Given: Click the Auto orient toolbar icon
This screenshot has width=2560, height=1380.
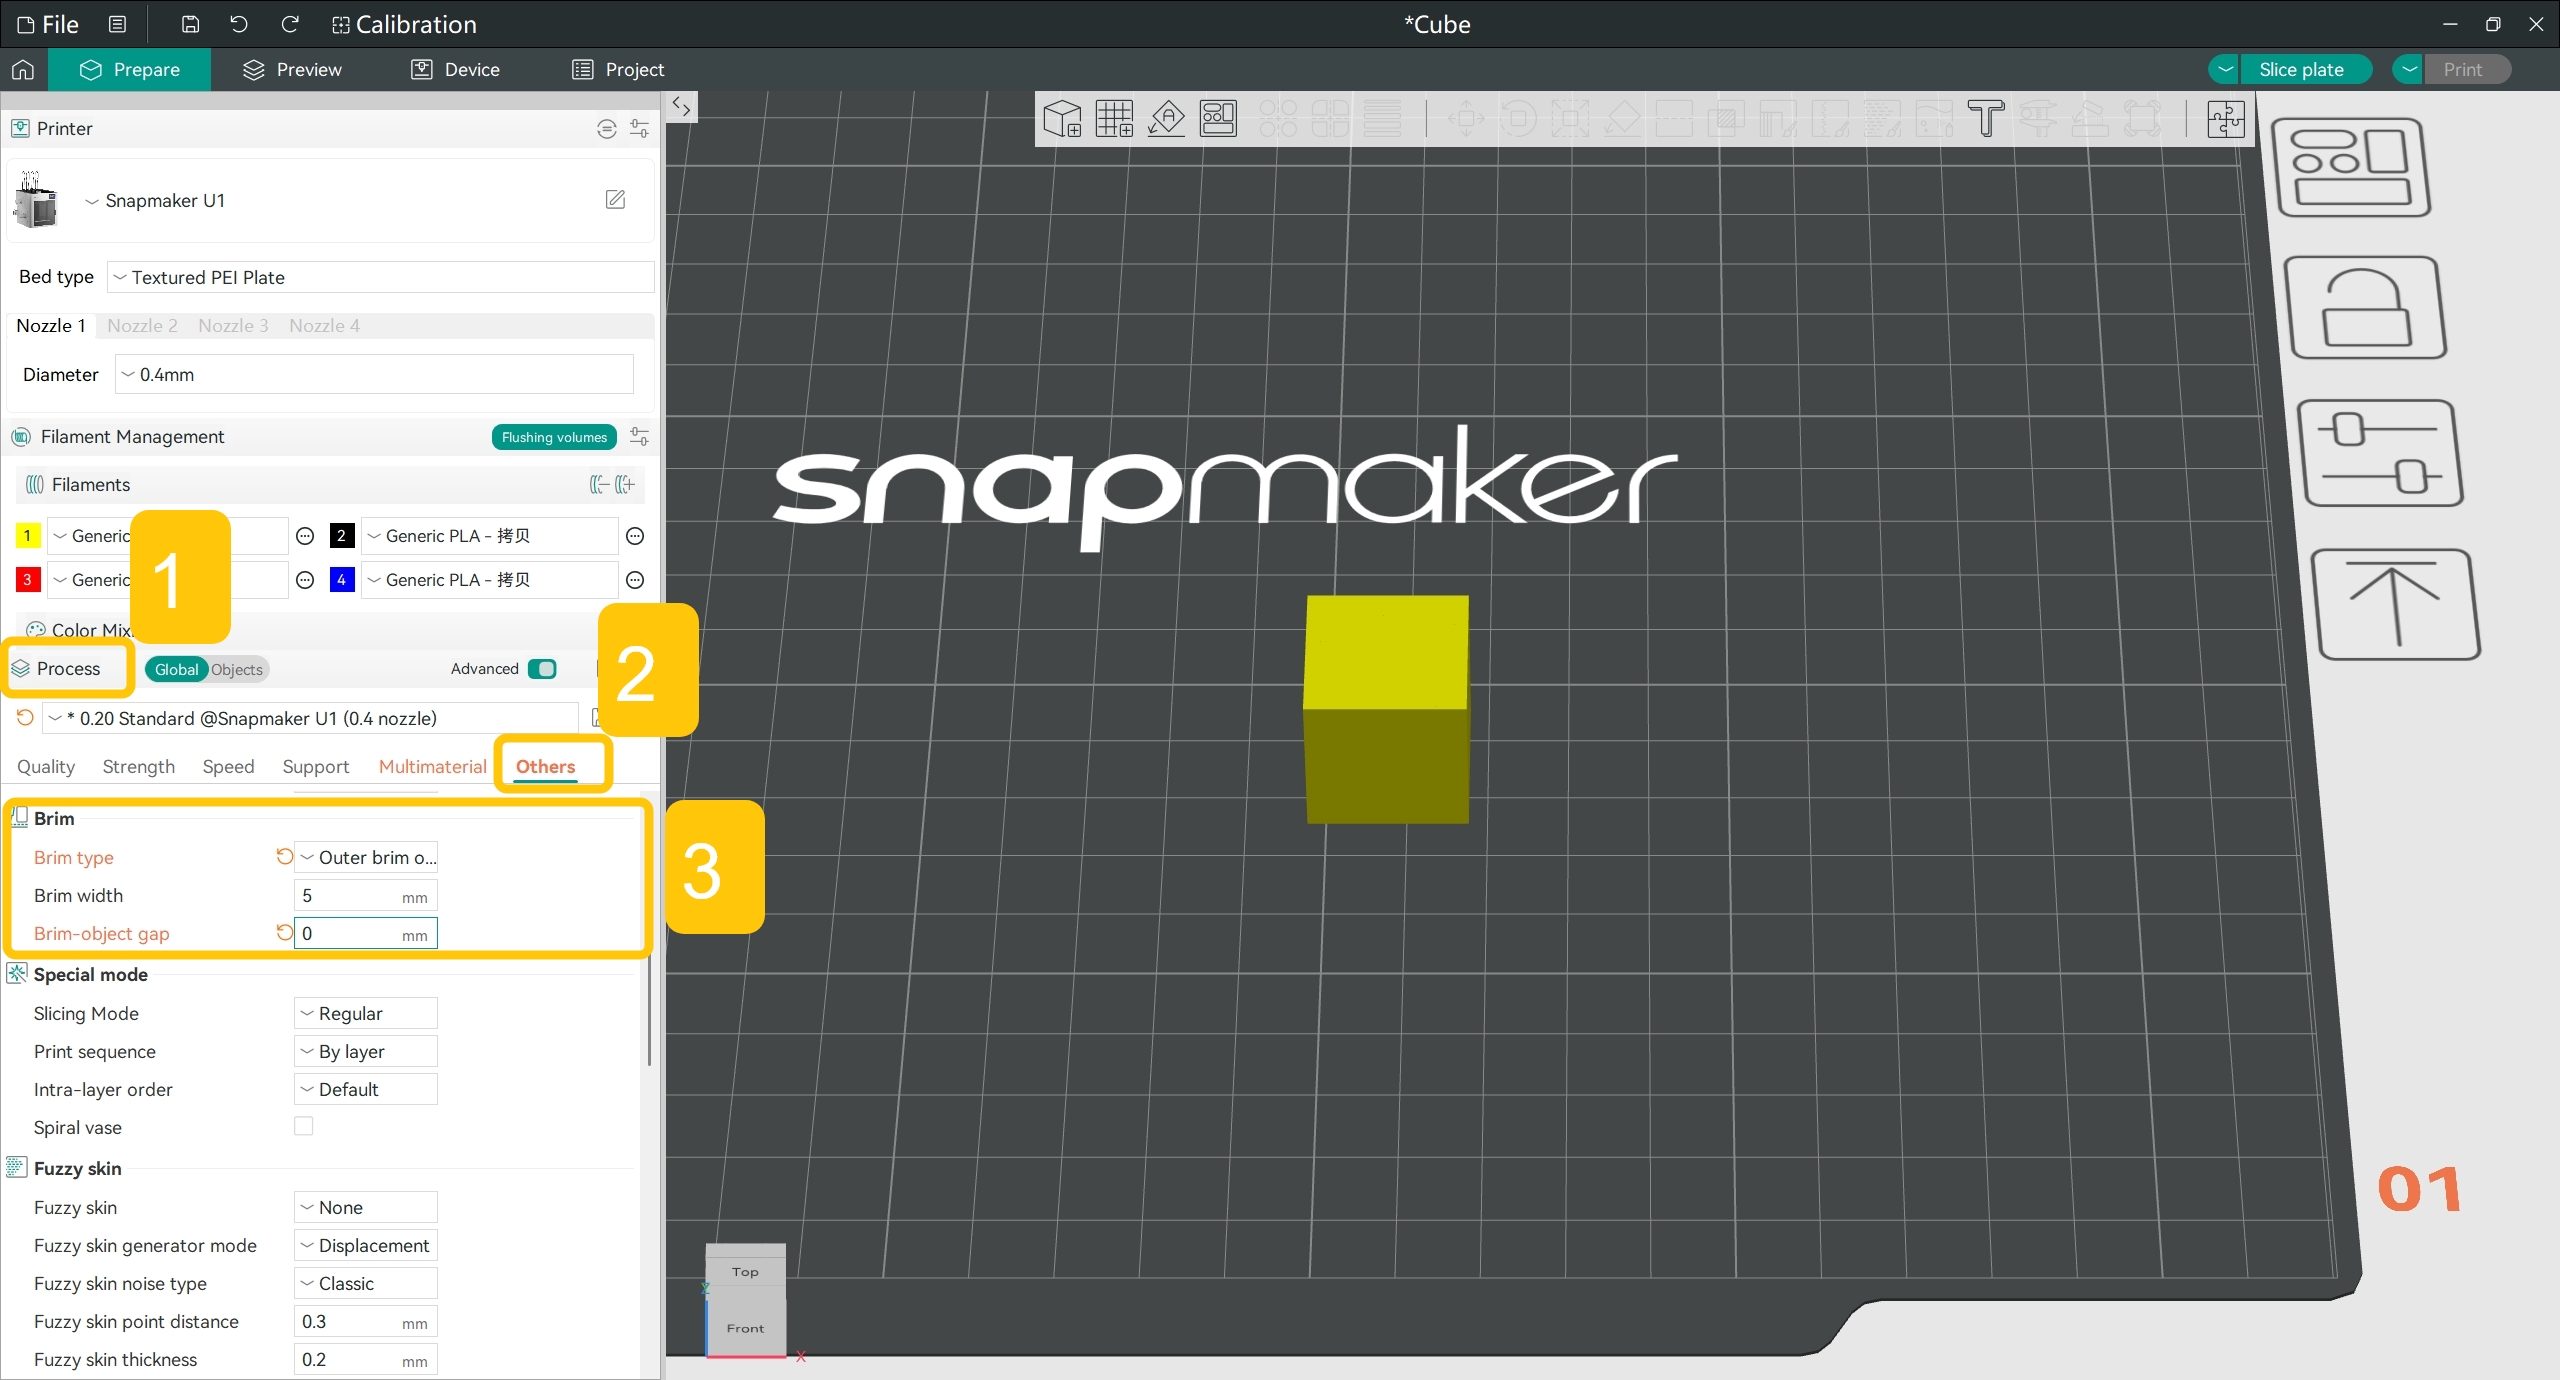Looking at the screenshot, I should pos(1166,119).
